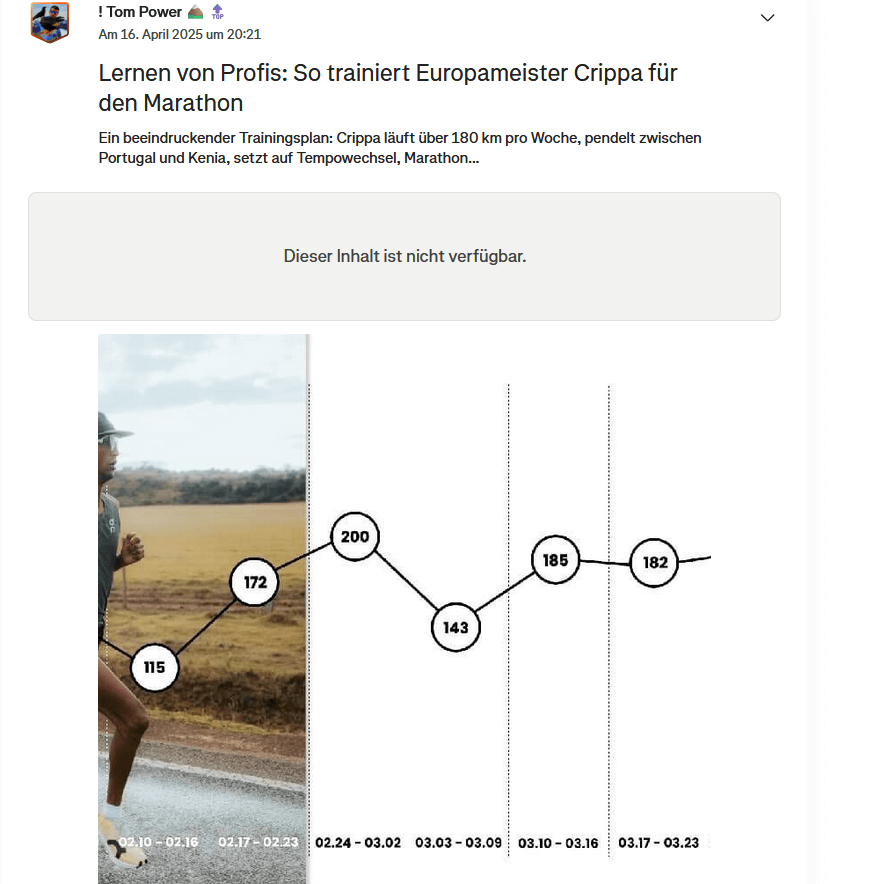The width and height of the screenshot is (895, 884).
Task: Open Tom Power's profile avatar
Action: click(49, 21)
